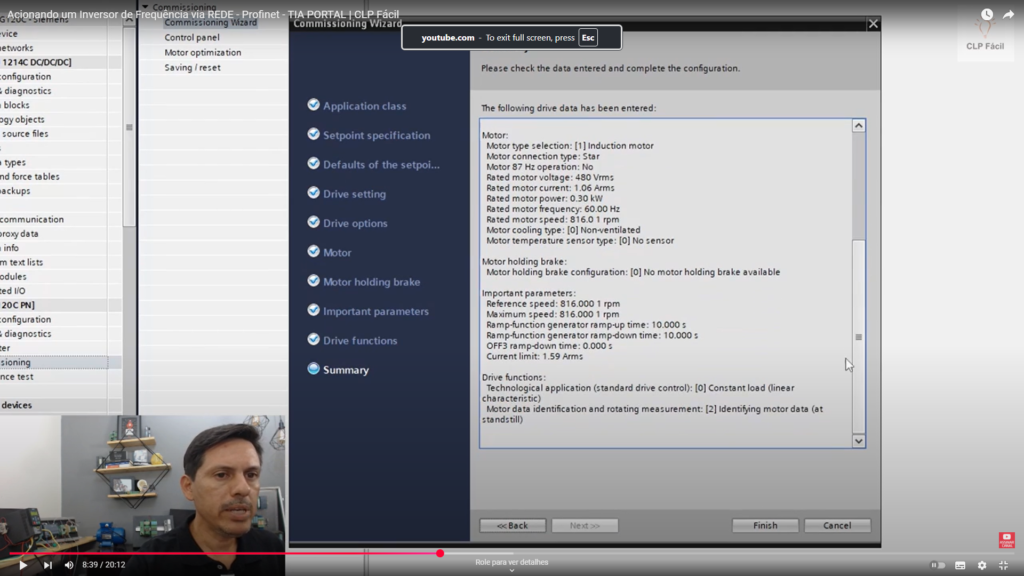This screenshot has height=576, width=1024.
Task: Select the Motor holding brake step
Action: point(371,282)
